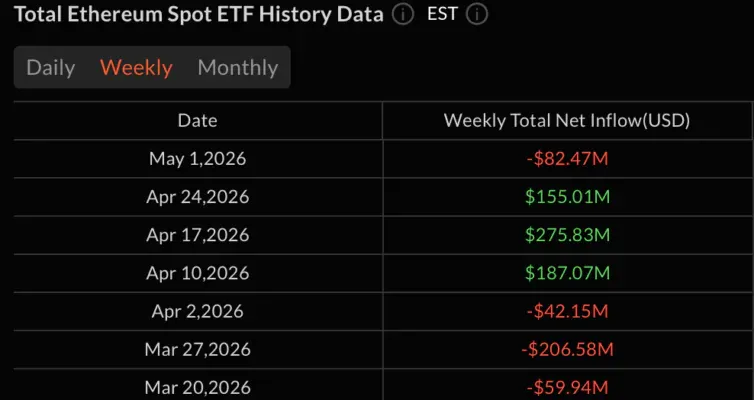
Task: Select the May 1,2026 date cell
Action: click(x=198, y=158)
